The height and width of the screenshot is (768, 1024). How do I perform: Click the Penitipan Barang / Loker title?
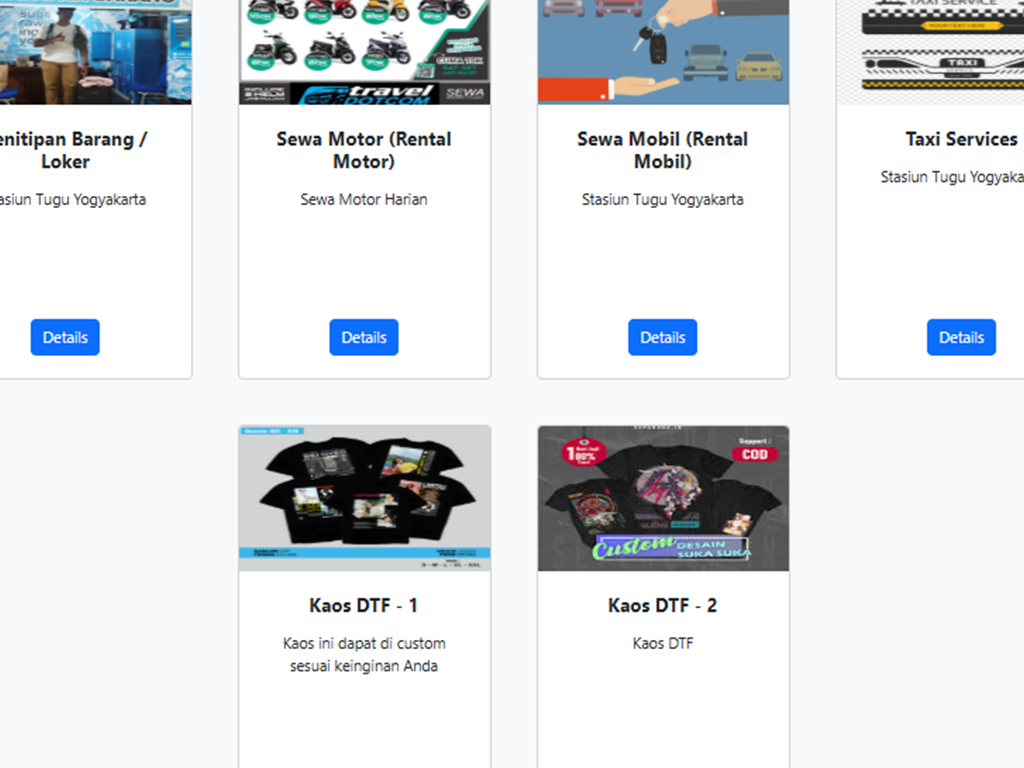click(72, 150)
